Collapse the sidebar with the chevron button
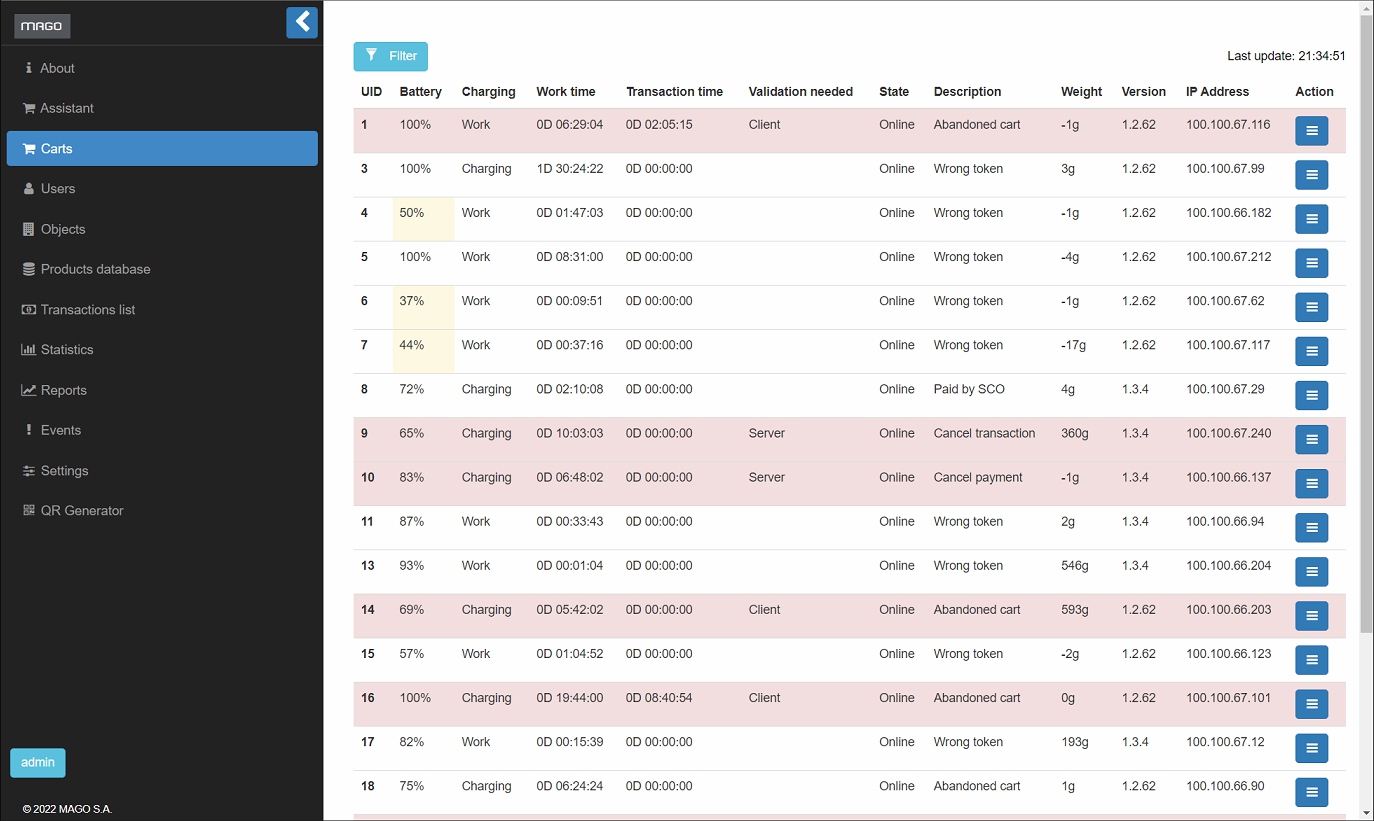The width and height of the screenshot is (1374, 821). [x=301, y=22]
